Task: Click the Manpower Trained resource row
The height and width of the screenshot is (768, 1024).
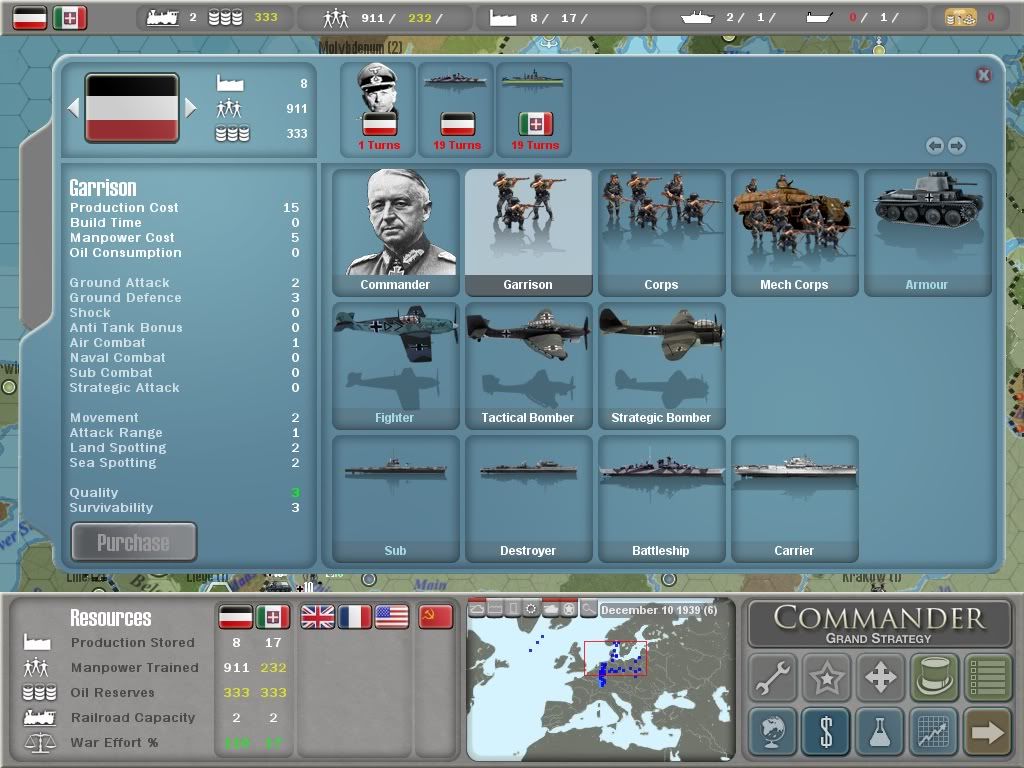Action: pos(157,667)
